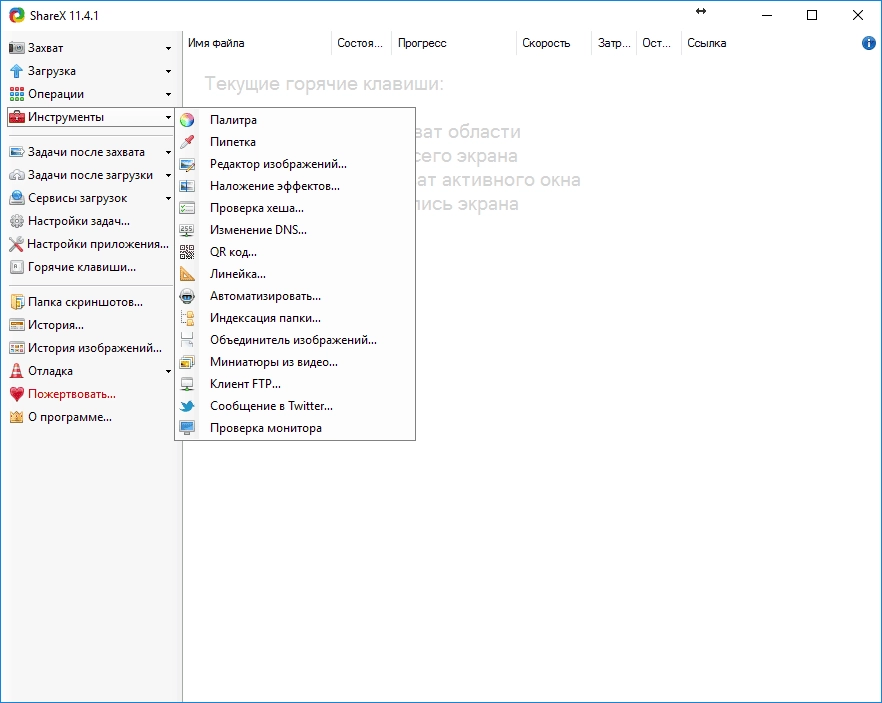Click the Проверка монитора icon

point(187,428)
